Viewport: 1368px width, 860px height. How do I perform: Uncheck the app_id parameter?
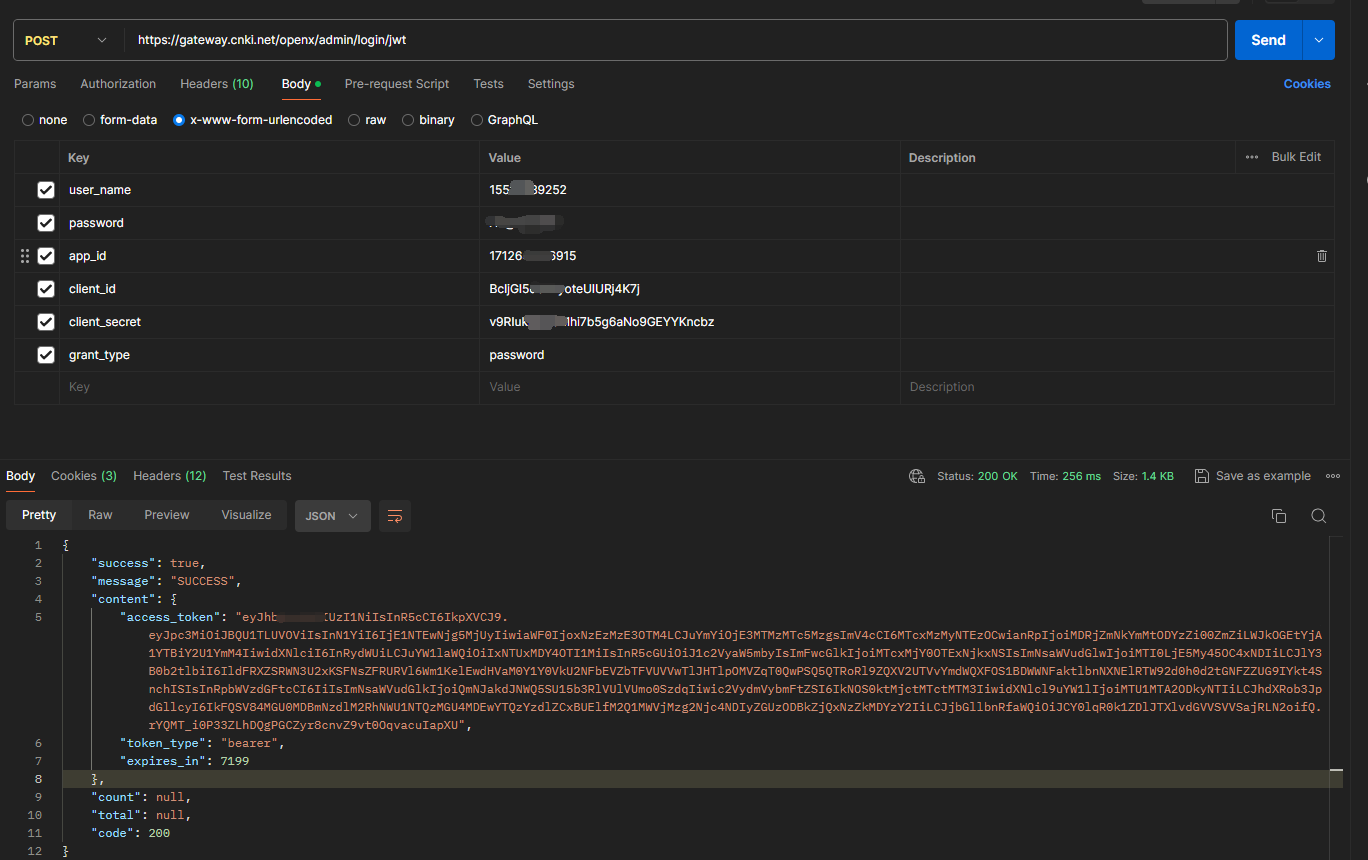[x=45, y=256]
